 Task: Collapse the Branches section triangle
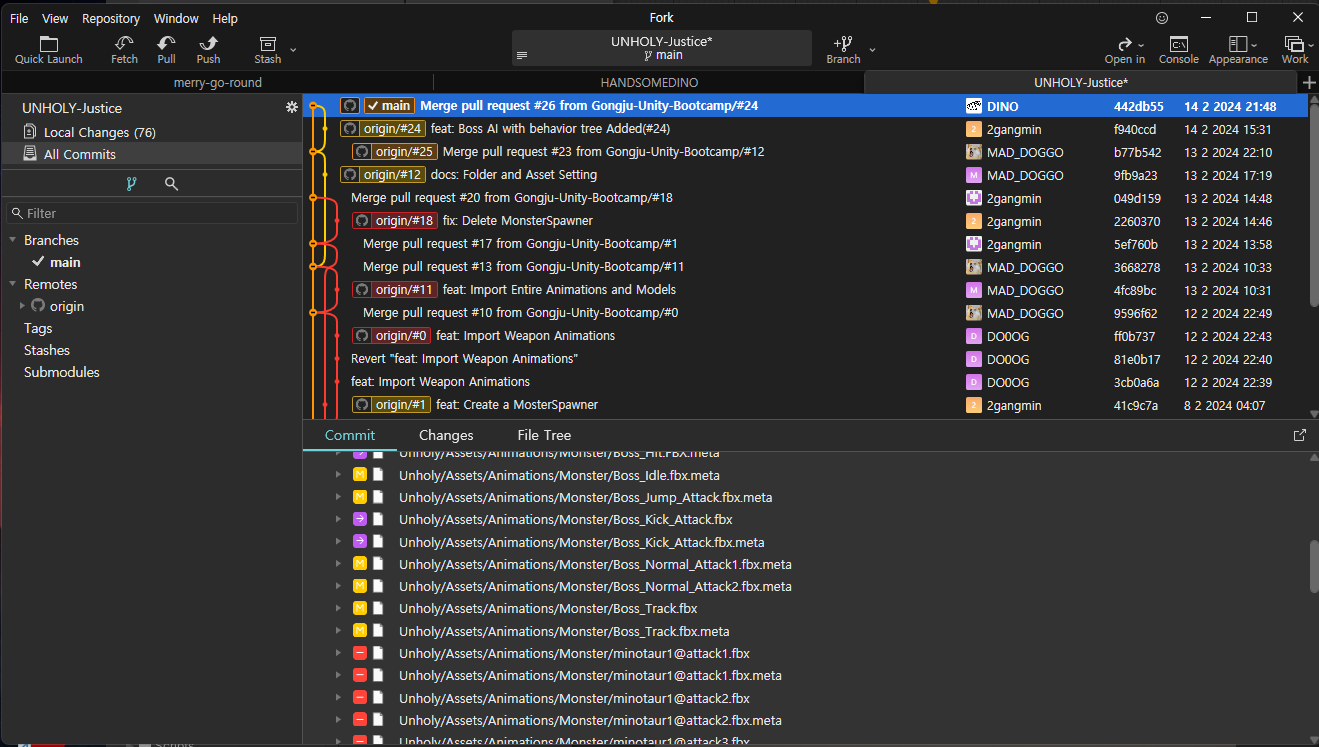13,240
